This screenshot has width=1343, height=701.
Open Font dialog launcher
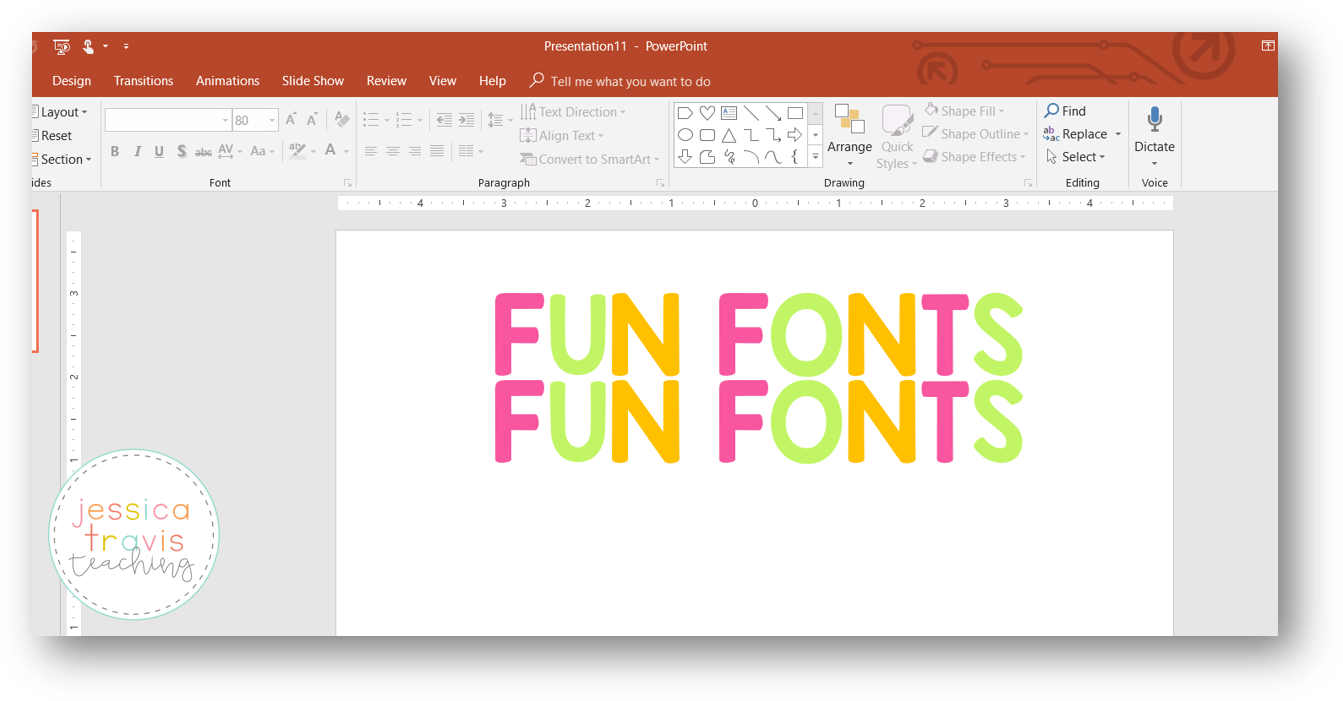click(348, 184)
